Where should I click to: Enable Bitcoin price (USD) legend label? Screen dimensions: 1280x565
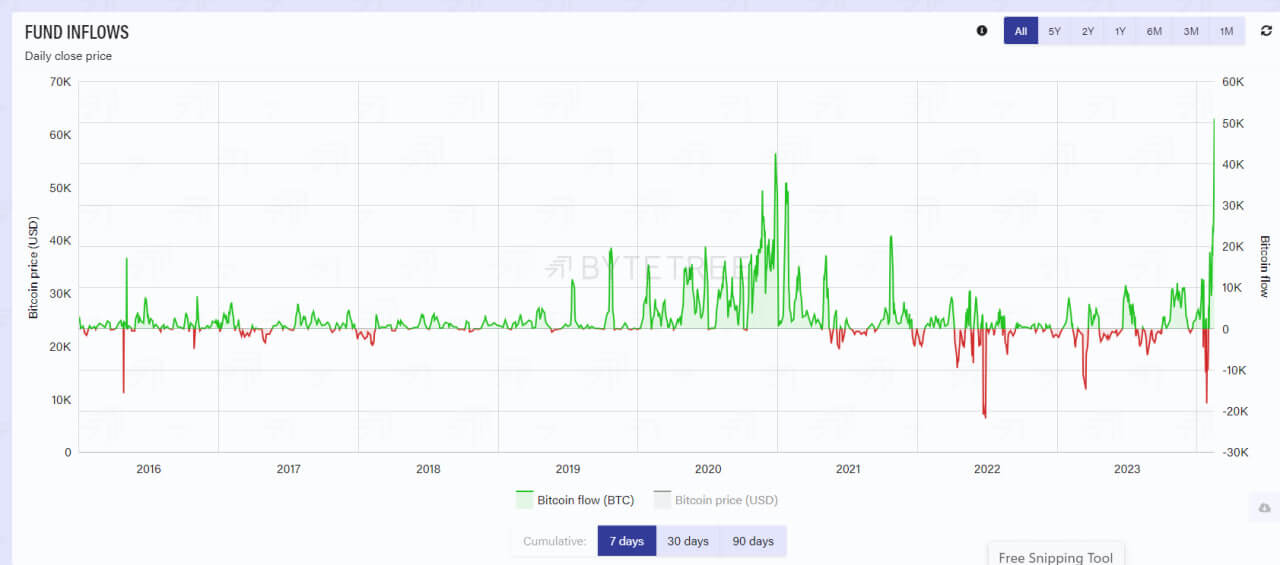pyautogui.click(x=726, y=500)
